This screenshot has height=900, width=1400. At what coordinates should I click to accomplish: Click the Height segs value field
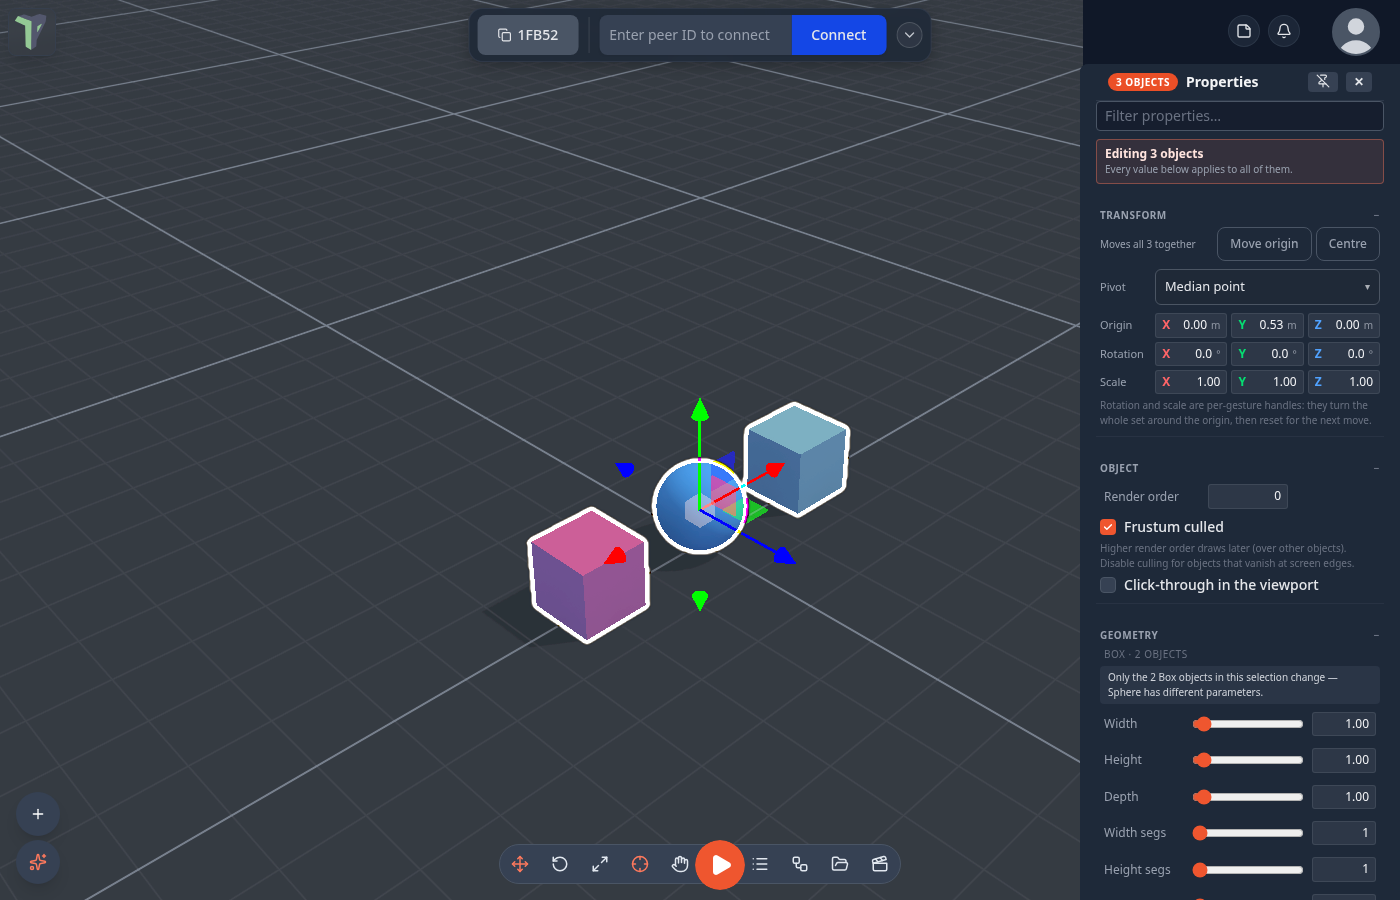coord(1344,870)
